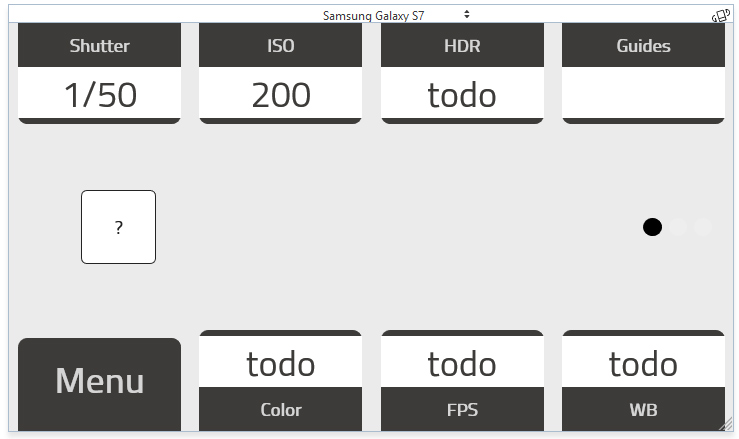Tap the Color label
The image size is (739, 439).
click(x=281, y=410)
